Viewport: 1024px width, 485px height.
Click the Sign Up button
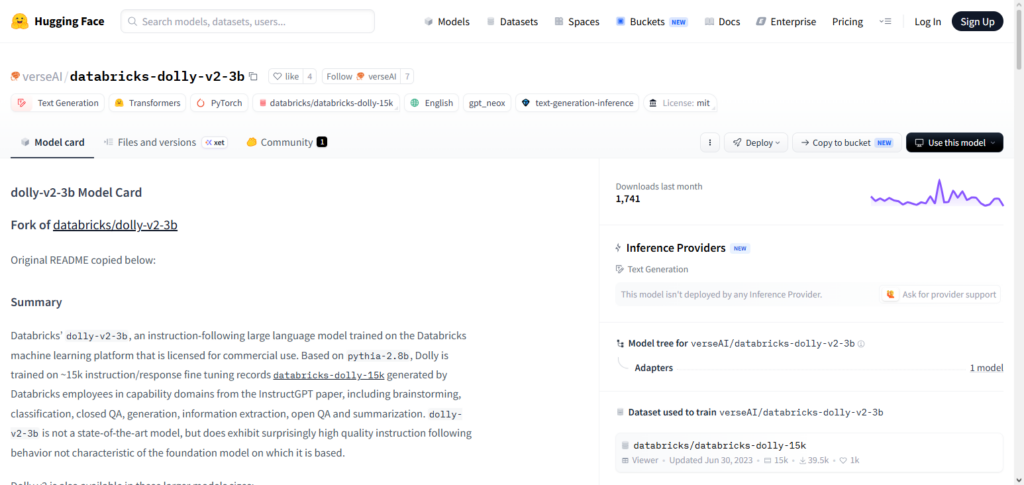977,22
